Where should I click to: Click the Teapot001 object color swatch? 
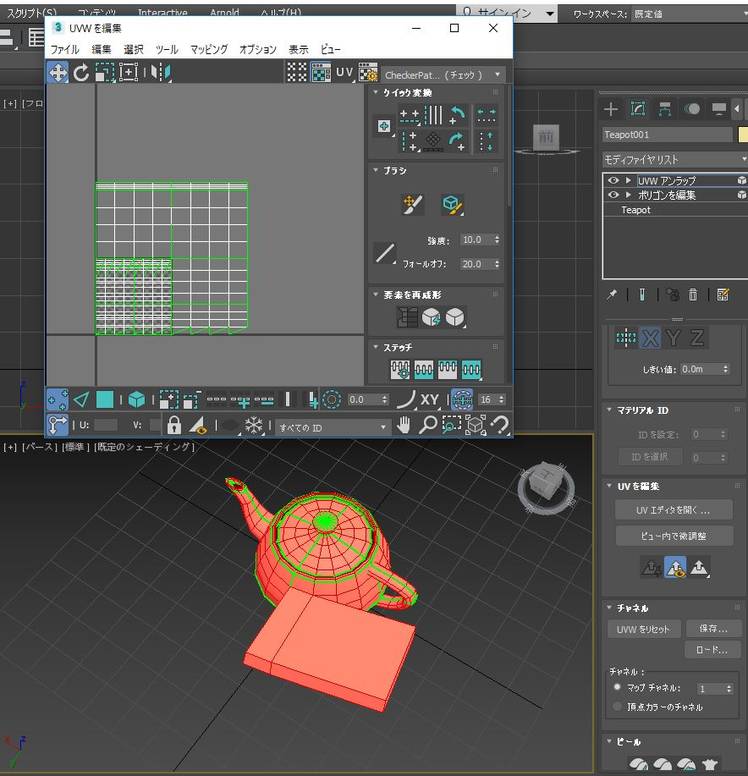743,134
